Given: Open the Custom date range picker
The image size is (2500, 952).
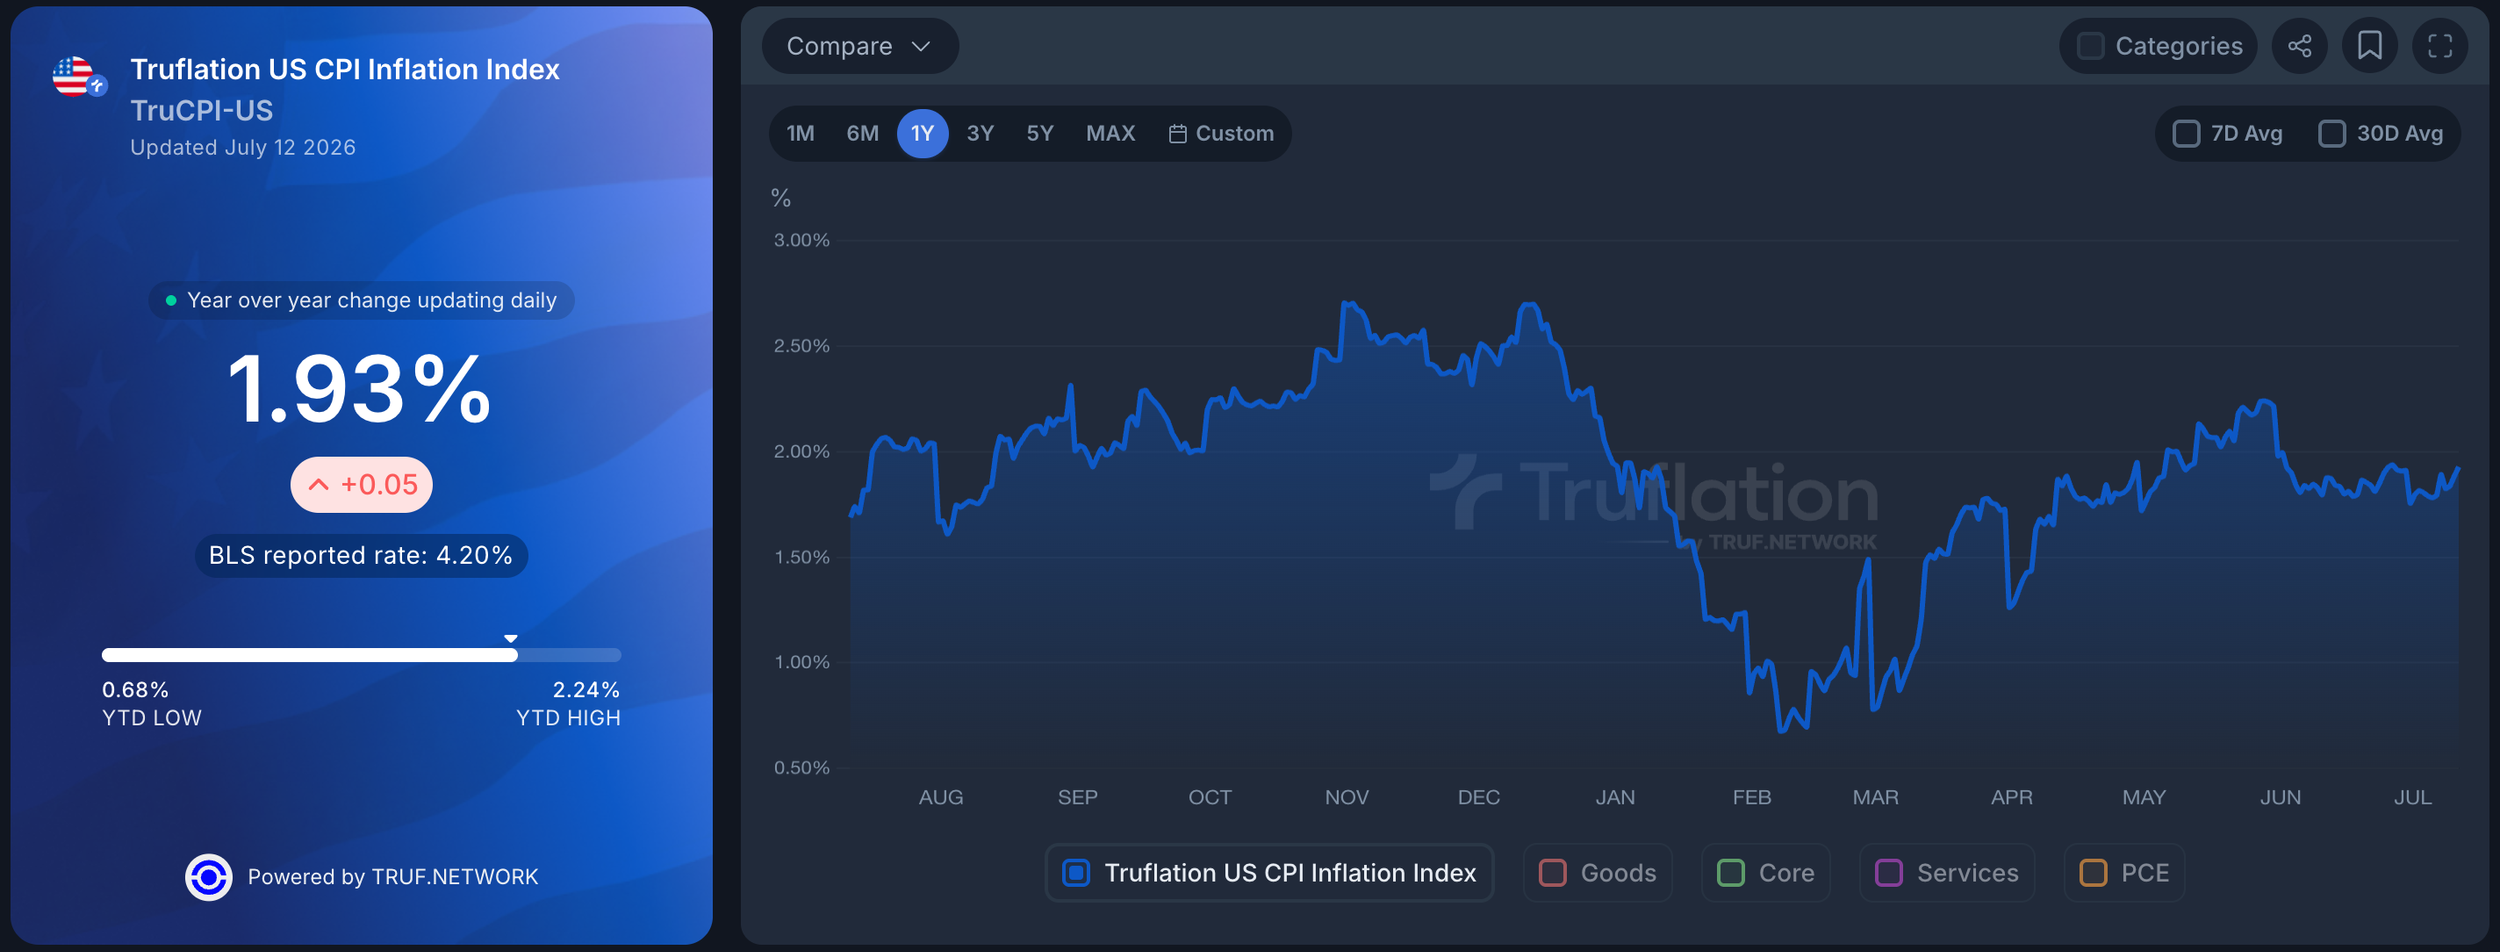Looking at the screenshot, I should click(1221, 134).
